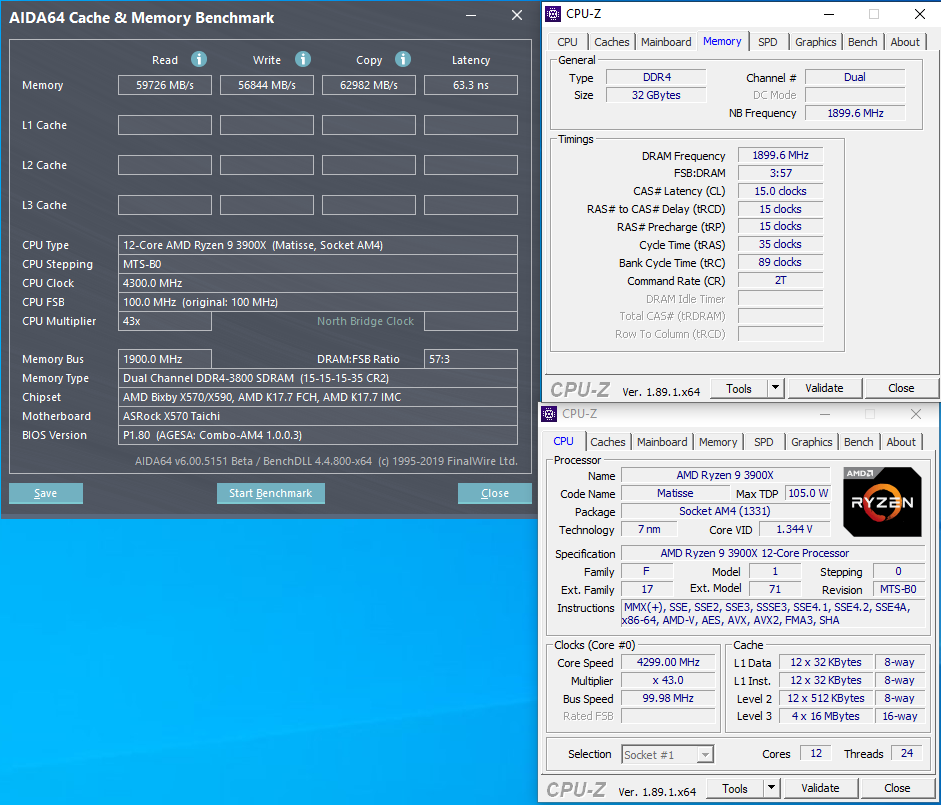
Task: Click the CPU Type field showing Ryzen 9 3900X
Action: 317,245
